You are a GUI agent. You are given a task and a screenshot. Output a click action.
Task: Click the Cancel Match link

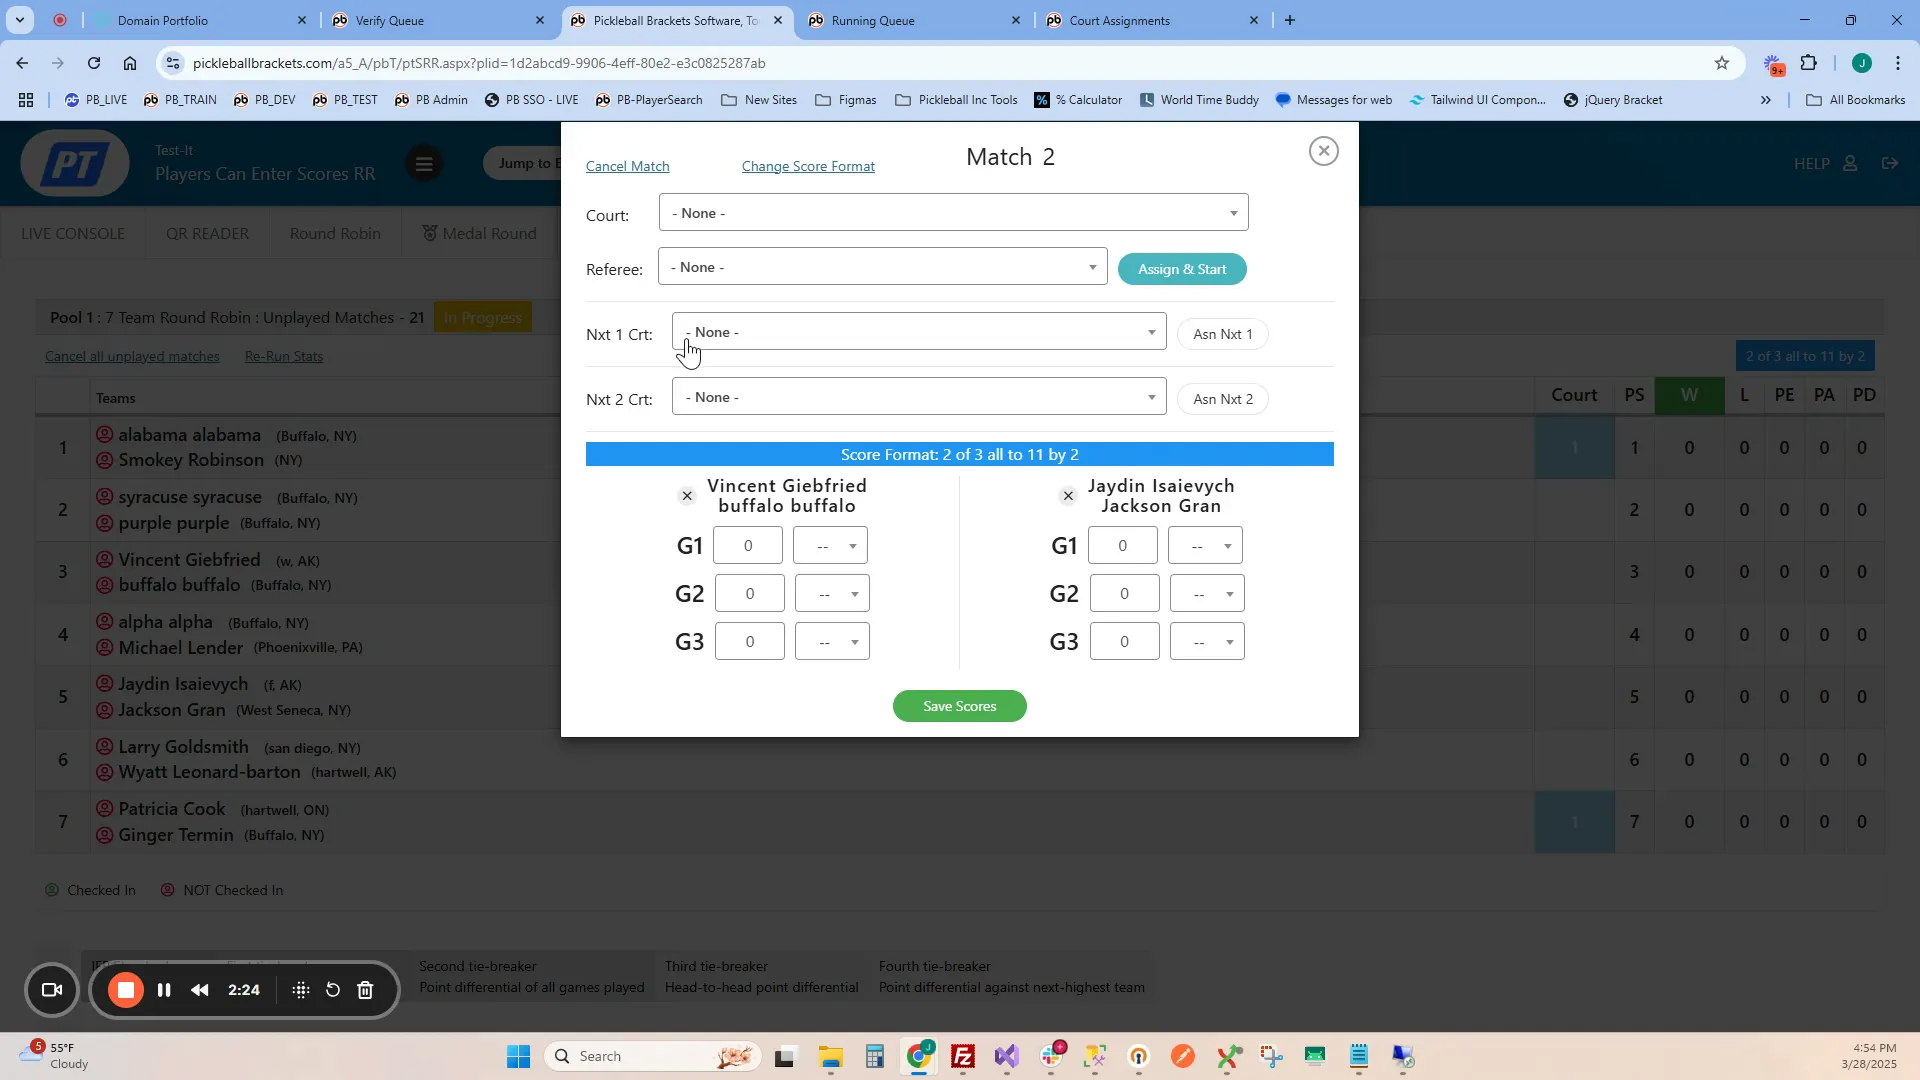627,166
